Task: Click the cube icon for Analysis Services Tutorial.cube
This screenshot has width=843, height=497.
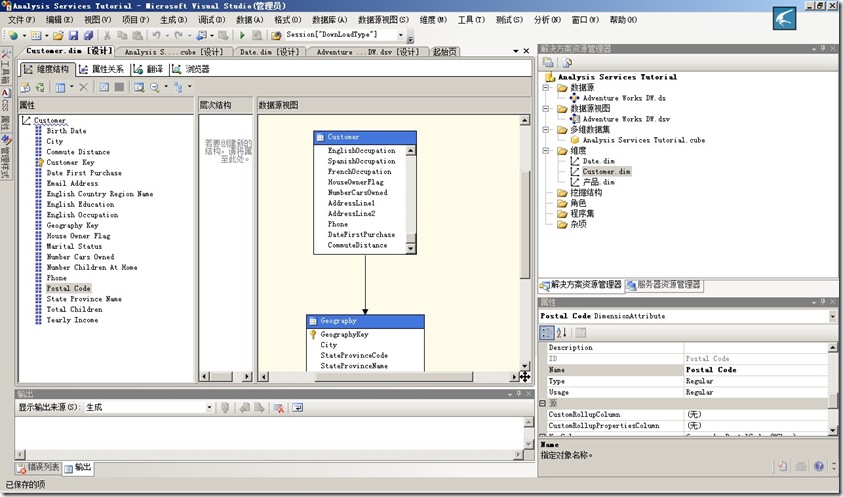Action: [575, 140]
